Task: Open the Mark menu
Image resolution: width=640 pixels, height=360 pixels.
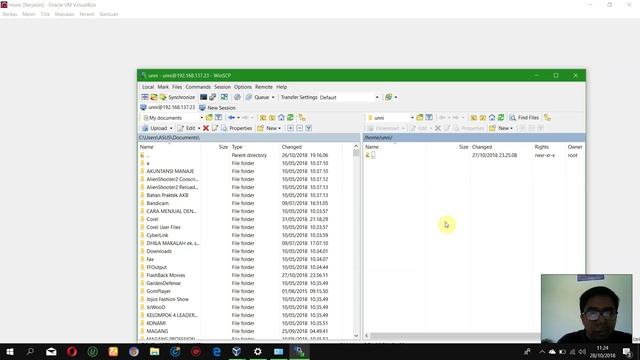Action: pyautogui.click(x=163, y=87)
